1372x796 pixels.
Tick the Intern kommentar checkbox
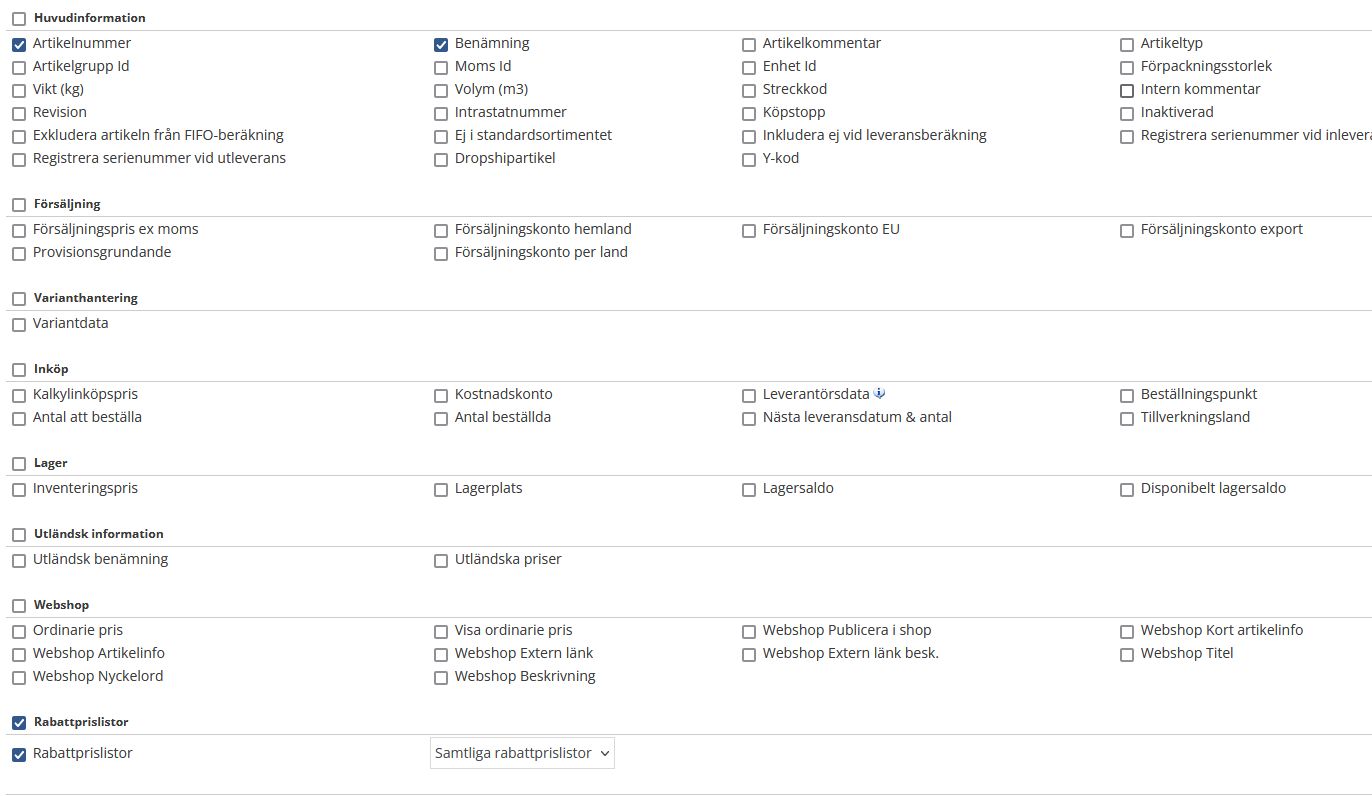coord(1127,91)
